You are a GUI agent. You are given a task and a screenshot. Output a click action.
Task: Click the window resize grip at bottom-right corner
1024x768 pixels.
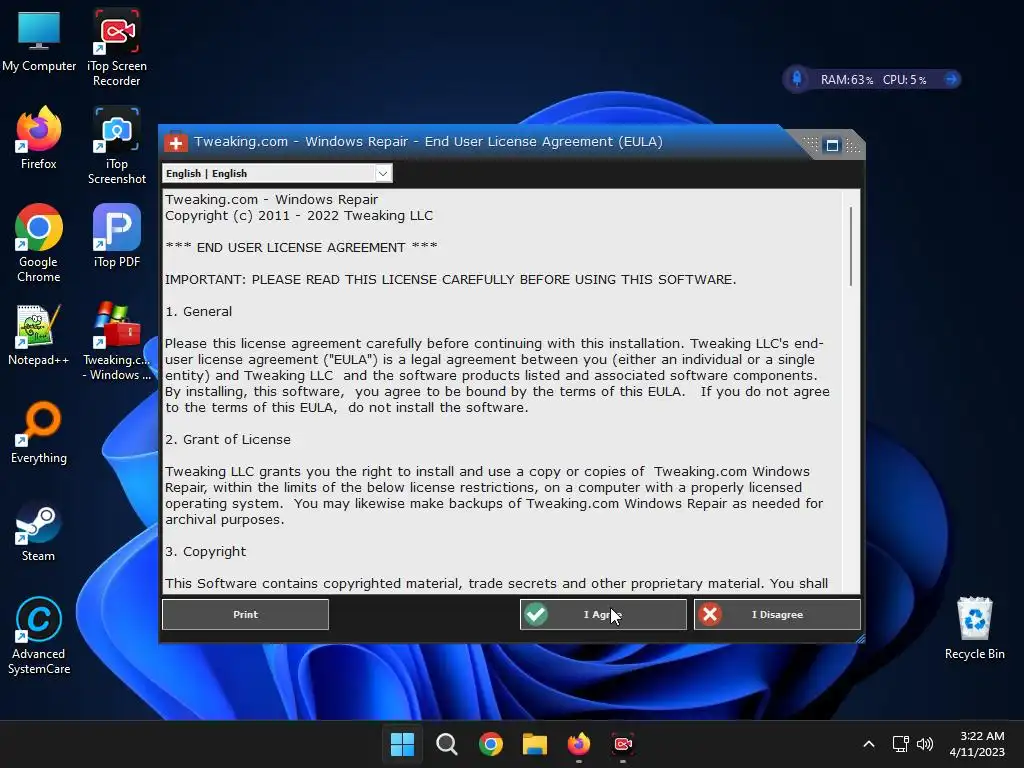tap(860, 638)
